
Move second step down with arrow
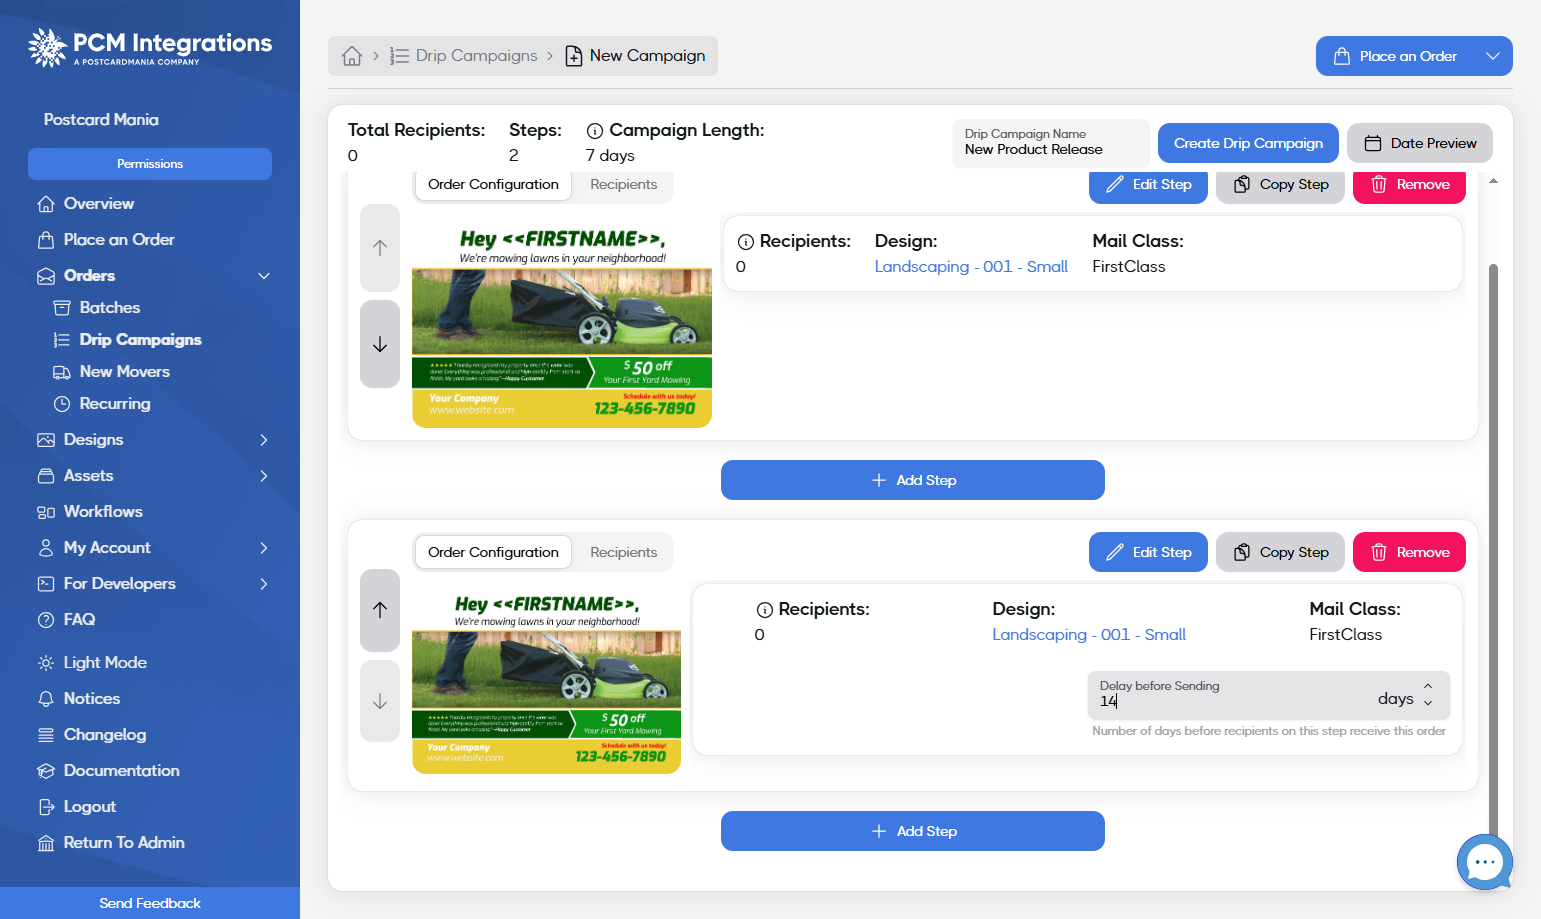coord(380,701)
